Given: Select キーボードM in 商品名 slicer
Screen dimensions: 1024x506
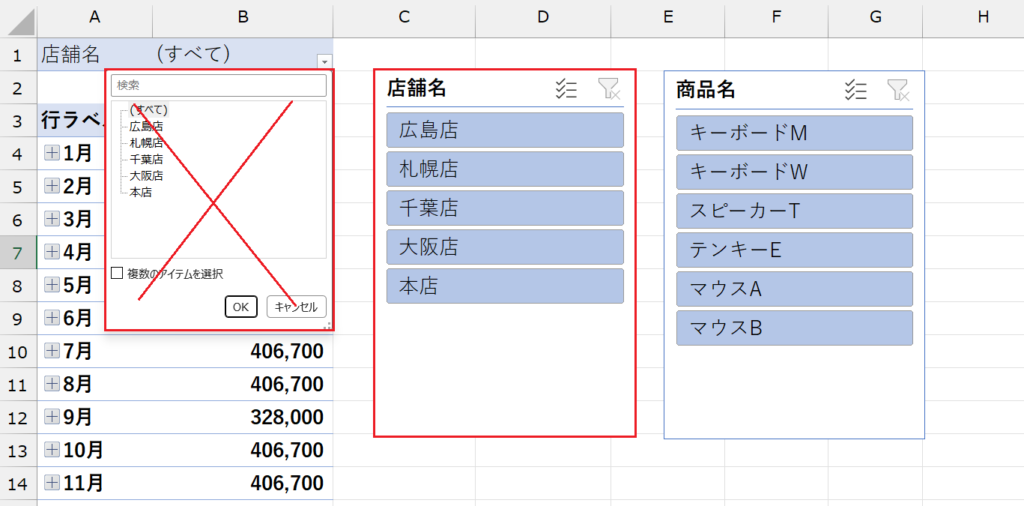Looking at the screenshot, I should click(x=794, y=133).
